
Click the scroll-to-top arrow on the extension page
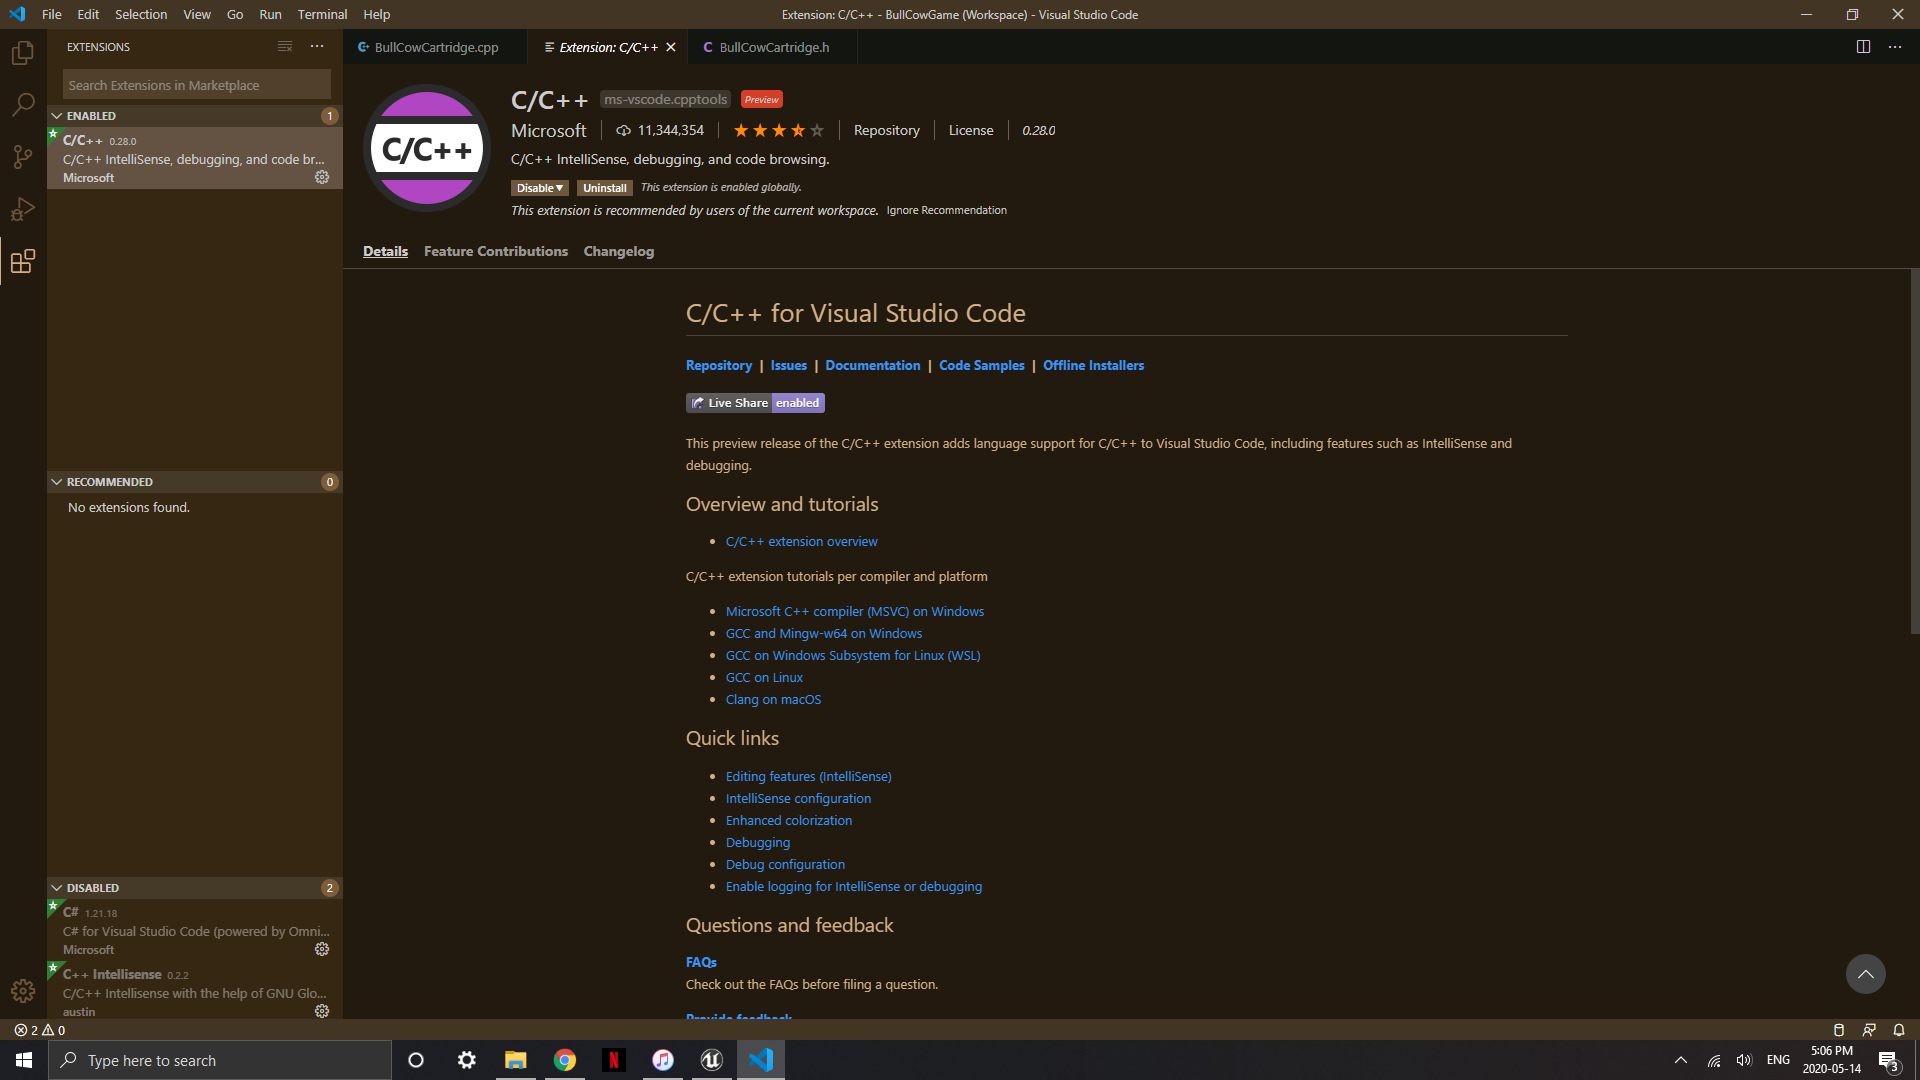click(x=1864, y=973)
